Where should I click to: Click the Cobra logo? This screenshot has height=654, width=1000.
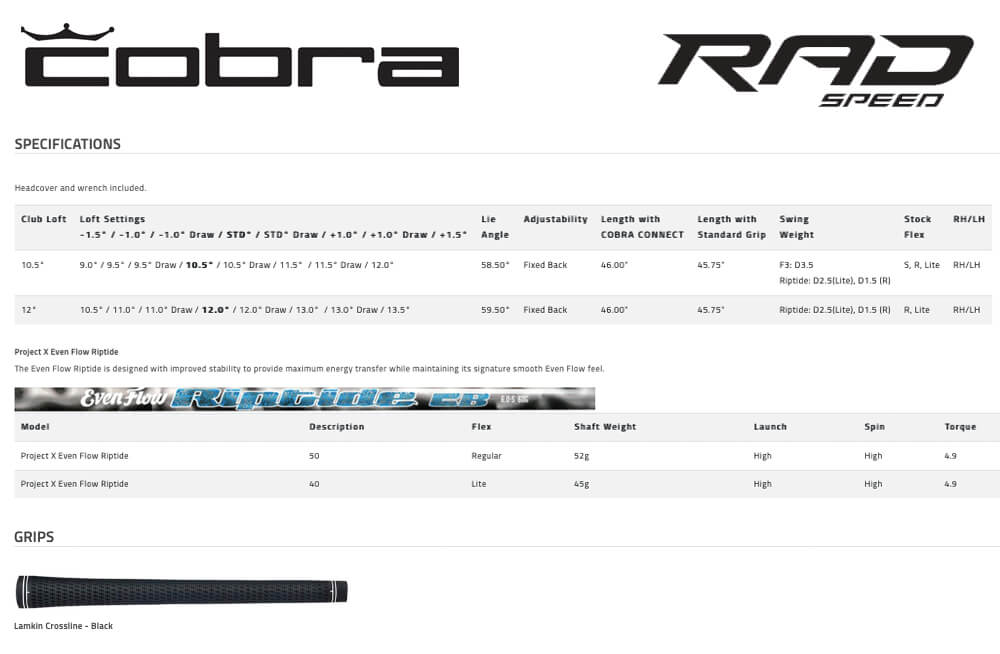pyautogui.click(x=240, y=56)
